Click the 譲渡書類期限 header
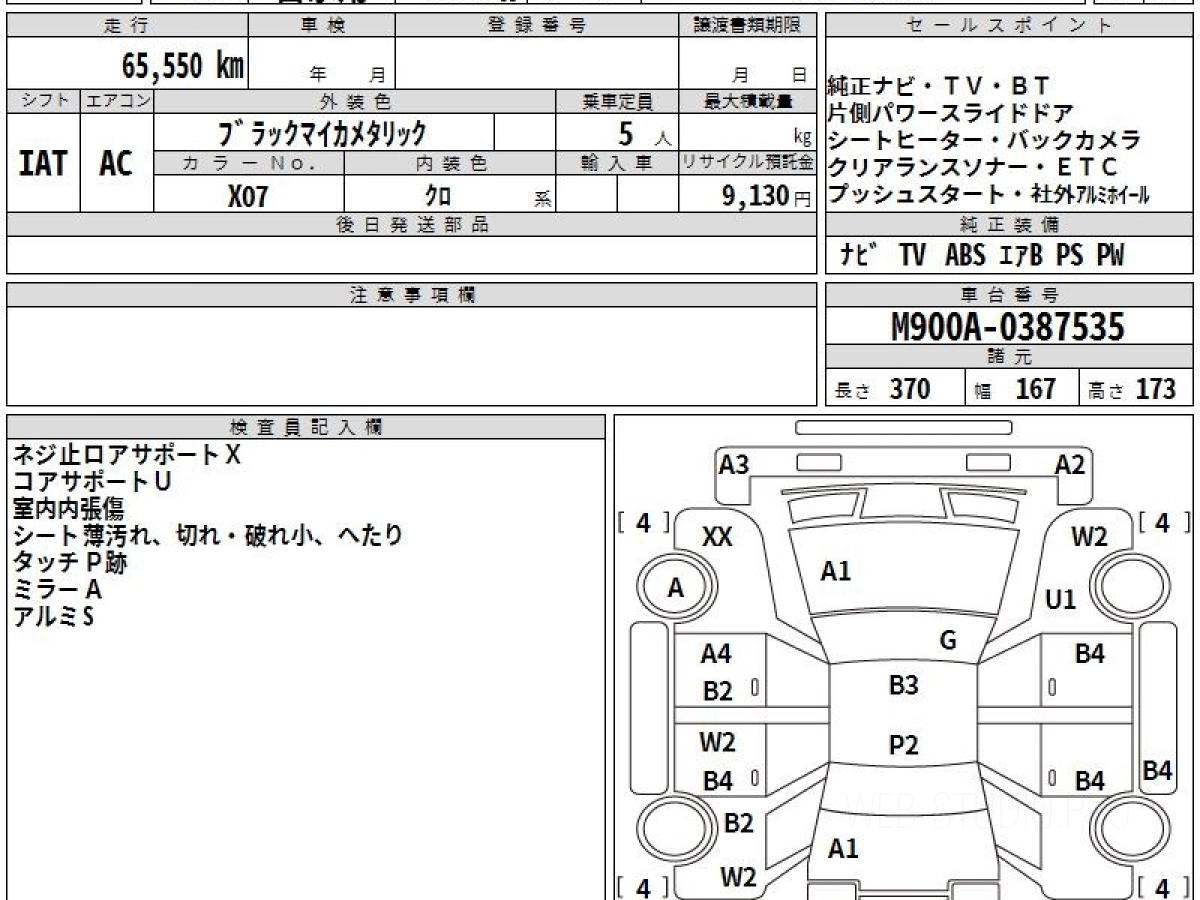The width and height of the screenshot is (1200, 900). click(747, 26)
